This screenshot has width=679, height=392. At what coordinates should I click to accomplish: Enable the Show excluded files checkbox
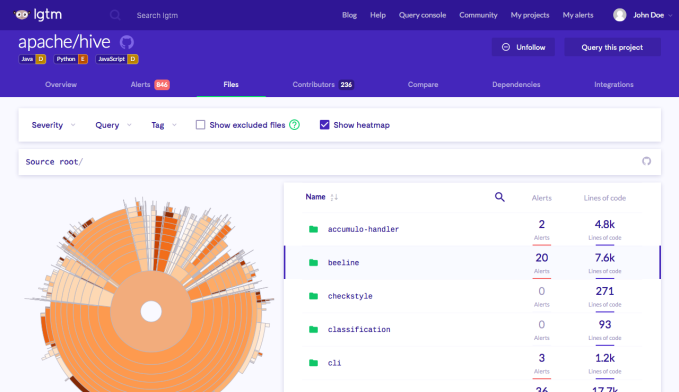(x=200, y=125)
